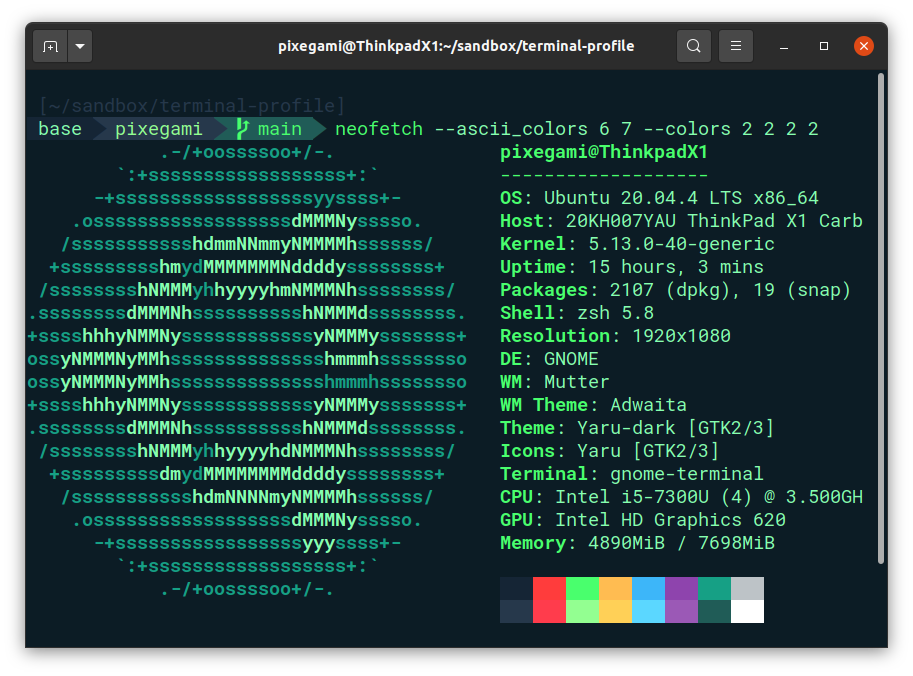Click the git branch icon before main

click(242, 129)
